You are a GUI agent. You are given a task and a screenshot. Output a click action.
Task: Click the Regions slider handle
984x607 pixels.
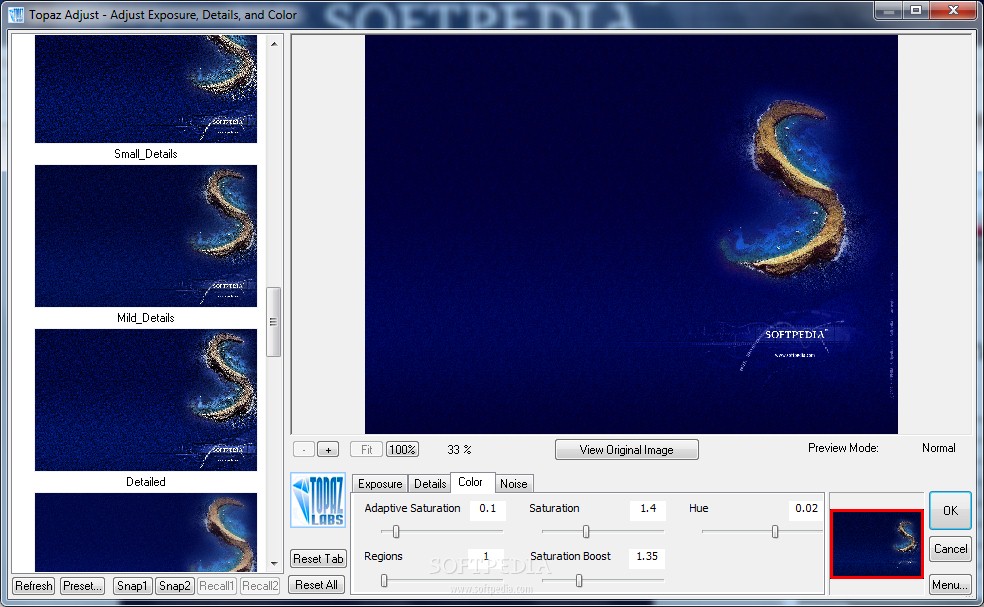(x=384, y=581)
